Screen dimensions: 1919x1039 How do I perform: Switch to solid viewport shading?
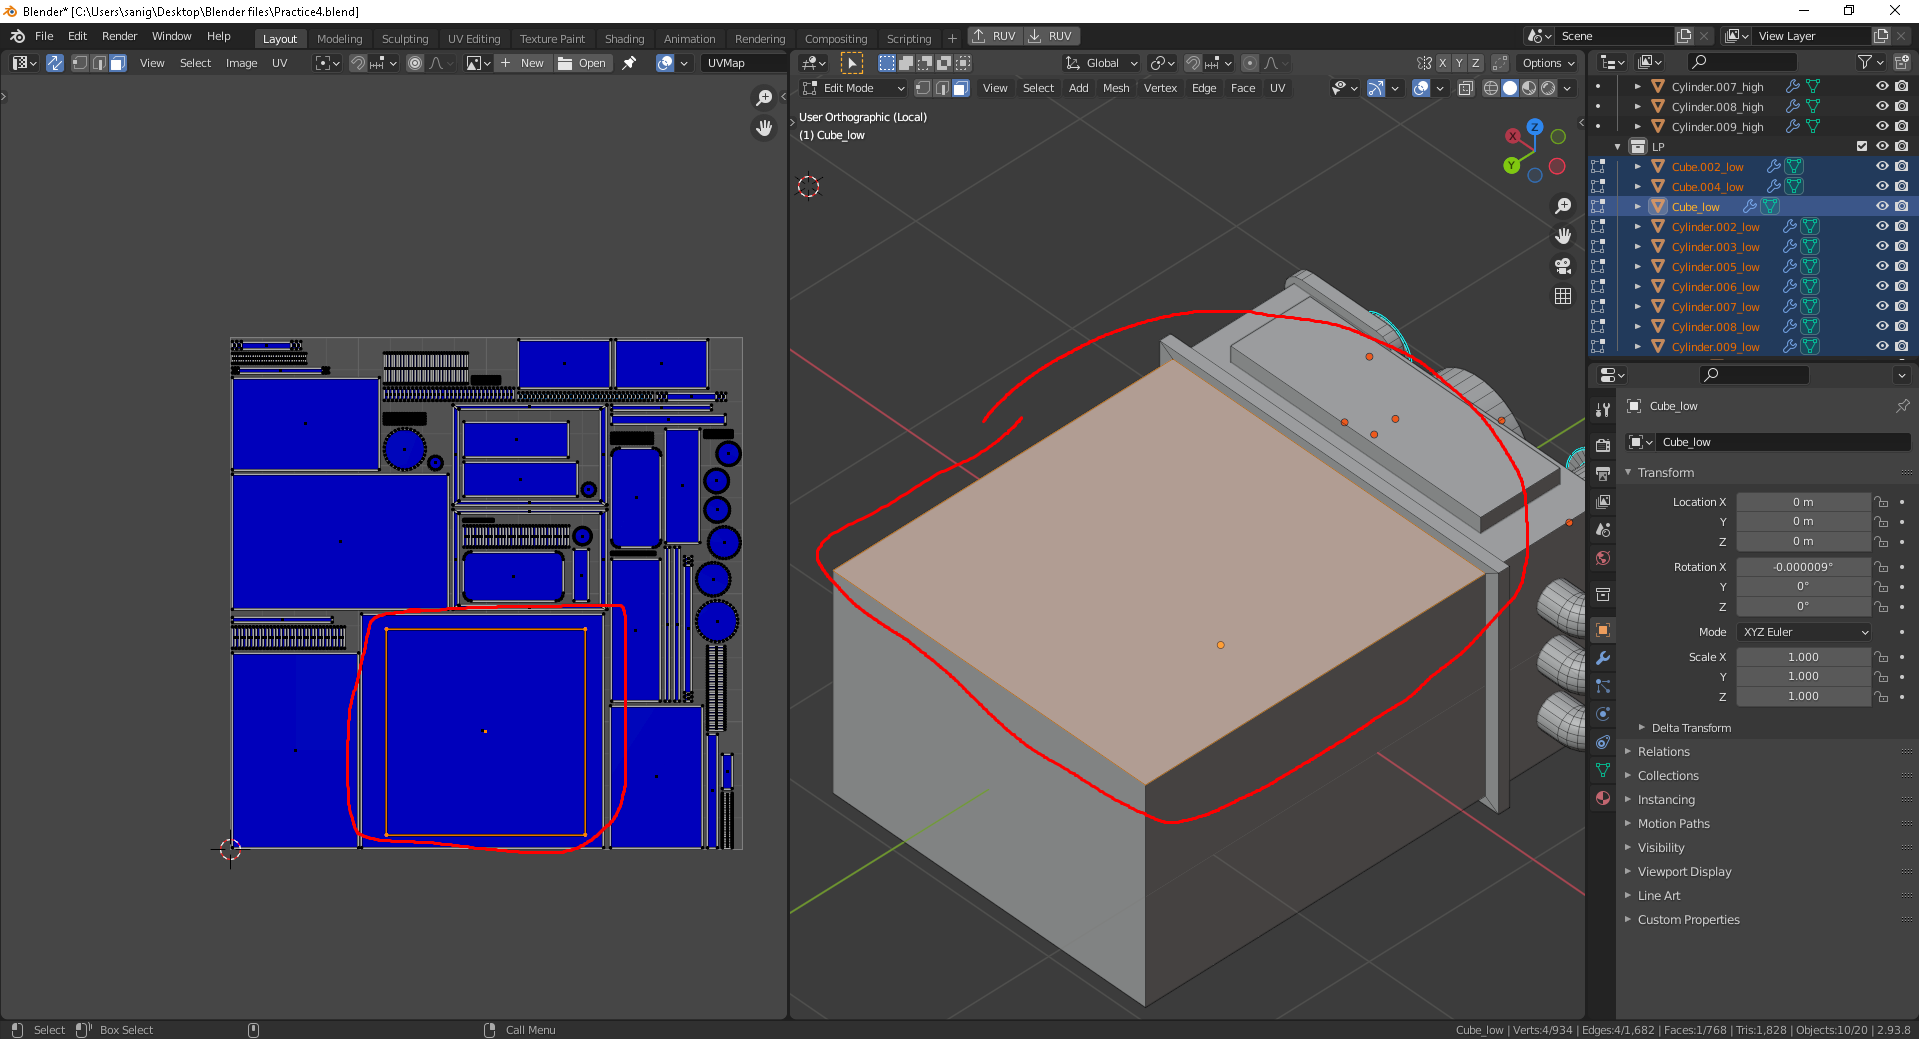tap(1510, 88)
